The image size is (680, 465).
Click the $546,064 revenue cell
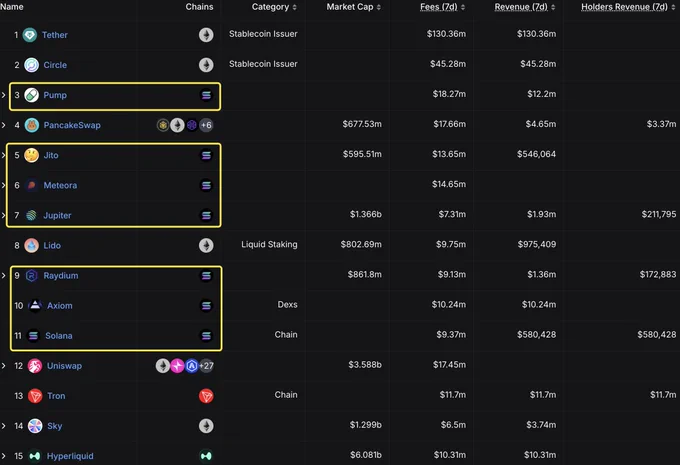click(536, 154)
